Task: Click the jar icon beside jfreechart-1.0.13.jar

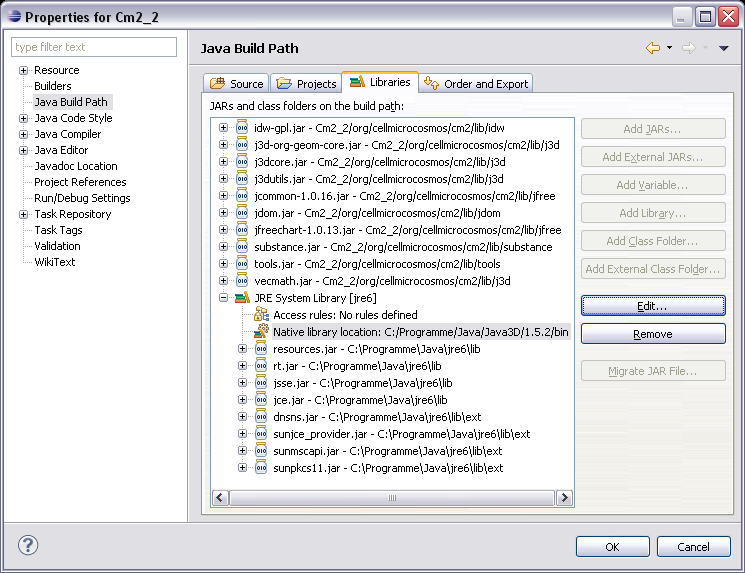Action: pos(242,229)
